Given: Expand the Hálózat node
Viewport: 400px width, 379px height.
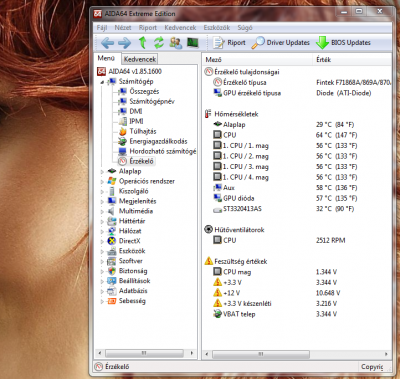Looking at the screenshot, I should point(102,232).
